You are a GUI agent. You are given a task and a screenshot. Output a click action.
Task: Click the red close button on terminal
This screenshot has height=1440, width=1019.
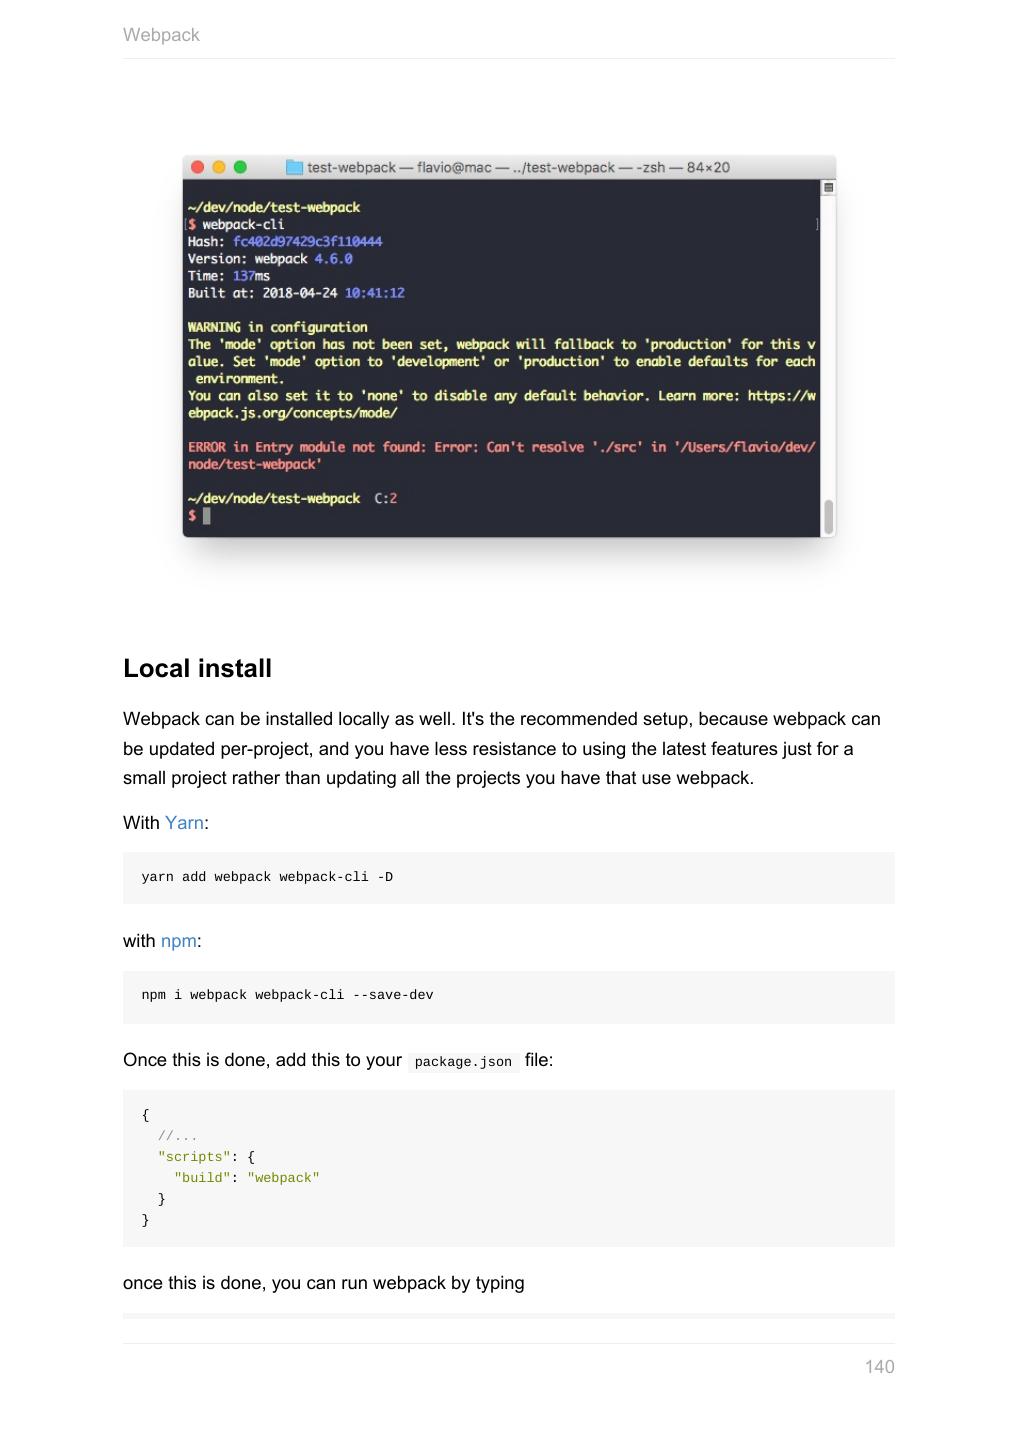pyautogui.click(x=198, y=167)
